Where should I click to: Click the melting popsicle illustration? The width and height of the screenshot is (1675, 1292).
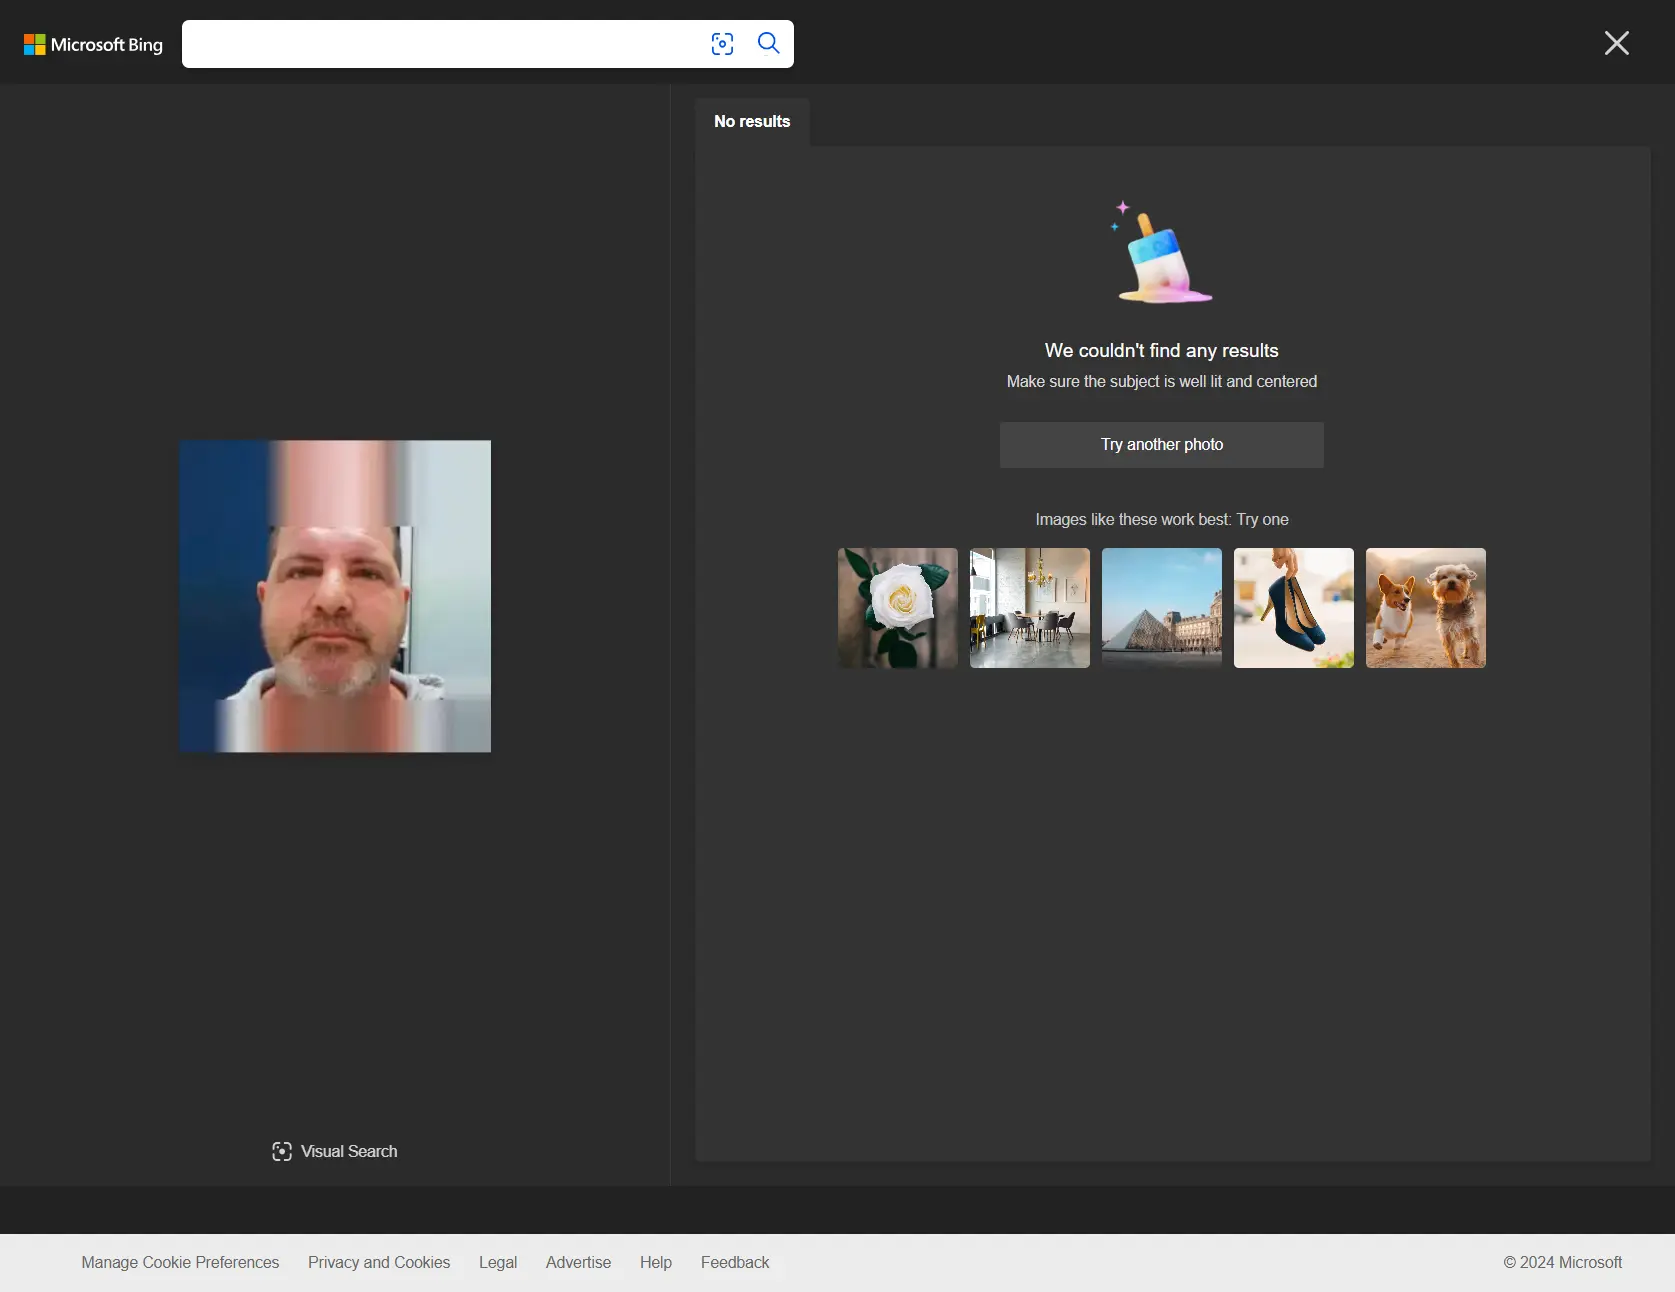coord(1162,254)
